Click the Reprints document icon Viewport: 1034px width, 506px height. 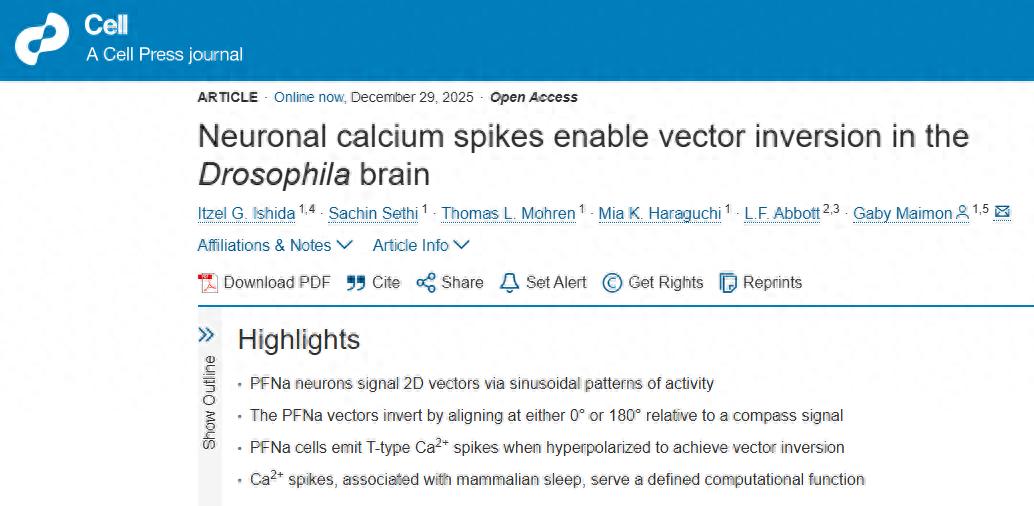click(728, 283)
